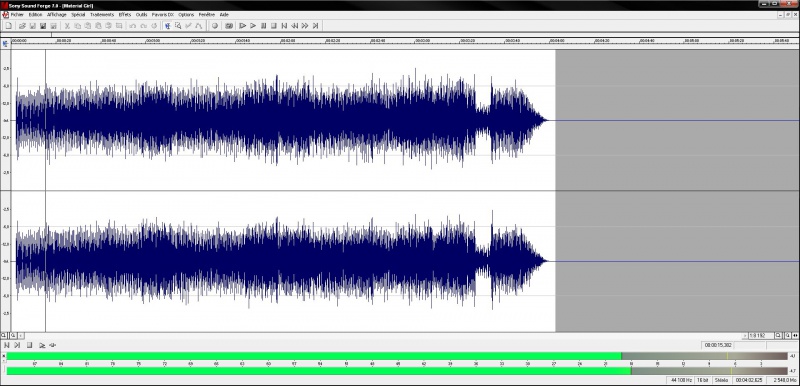Viewport: 800px width, 386px height.
Task: Open the Fichier menu
Action: coord(17,15)
